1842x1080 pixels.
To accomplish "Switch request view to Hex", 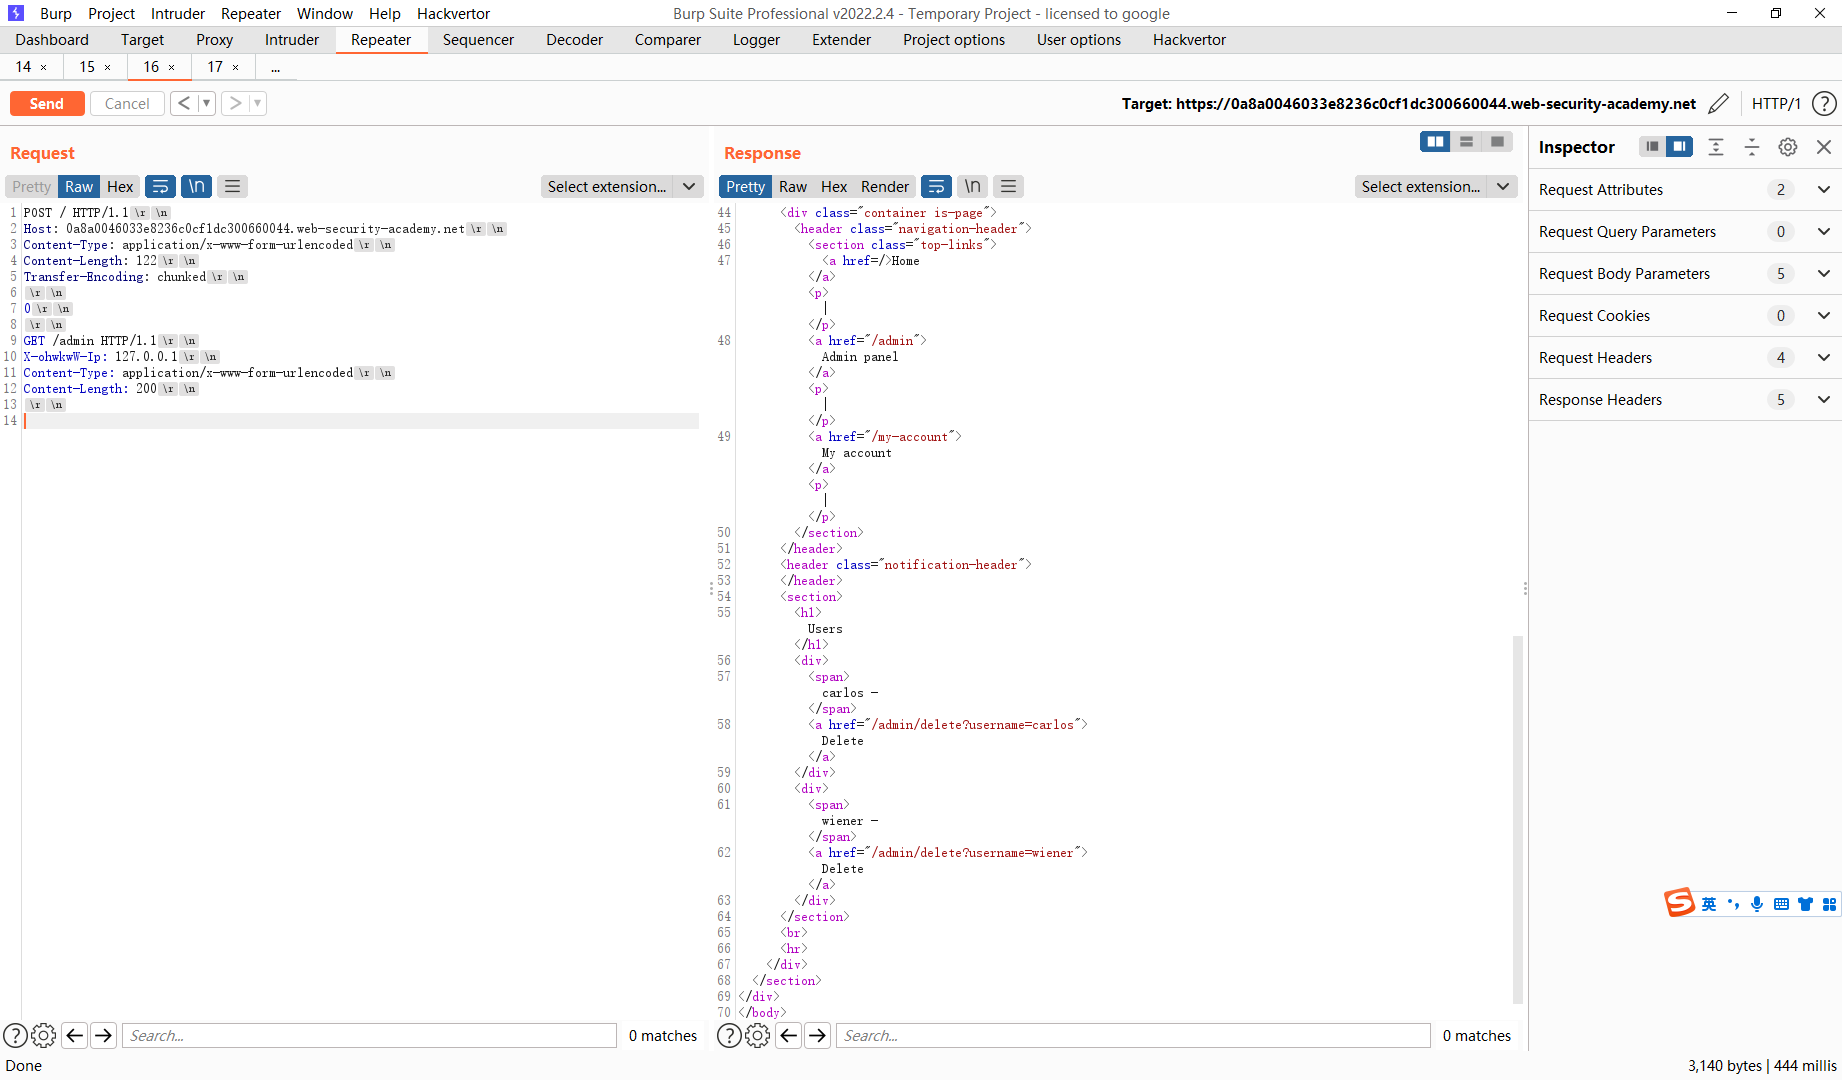I will pyautogui.click(x=120, y=187).
